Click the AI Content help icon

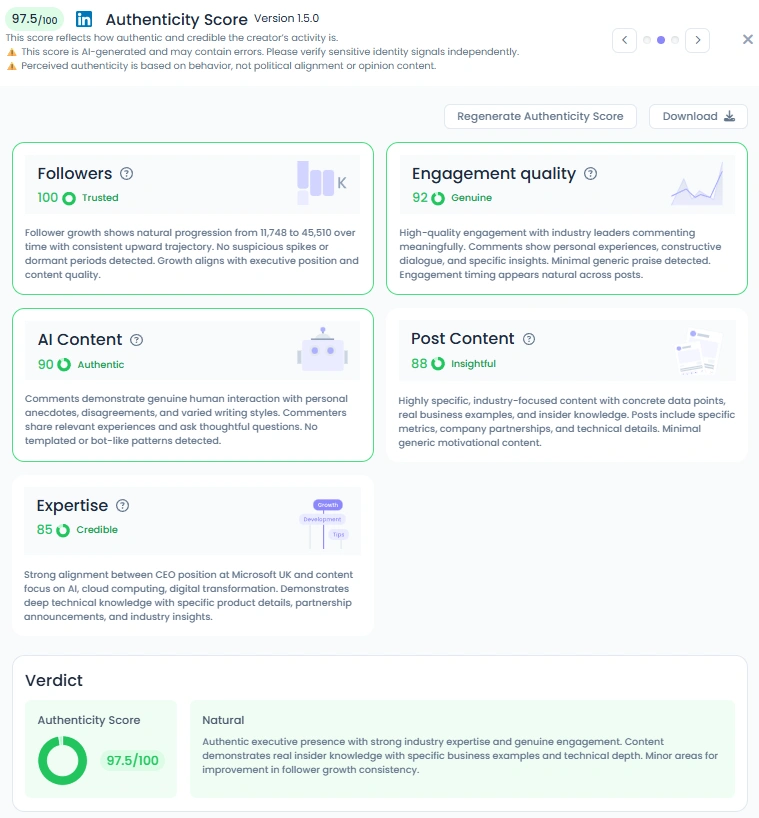136,340
